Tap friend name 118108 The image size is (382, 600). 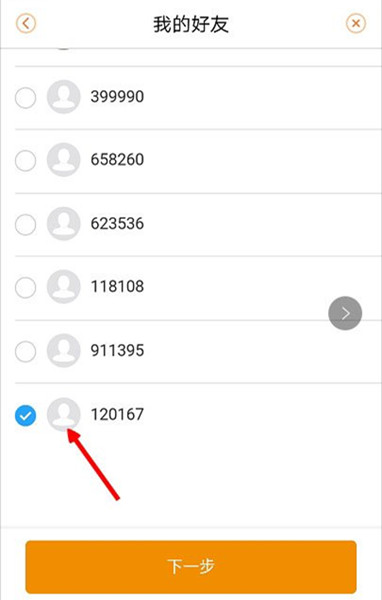tap(117, 286)
